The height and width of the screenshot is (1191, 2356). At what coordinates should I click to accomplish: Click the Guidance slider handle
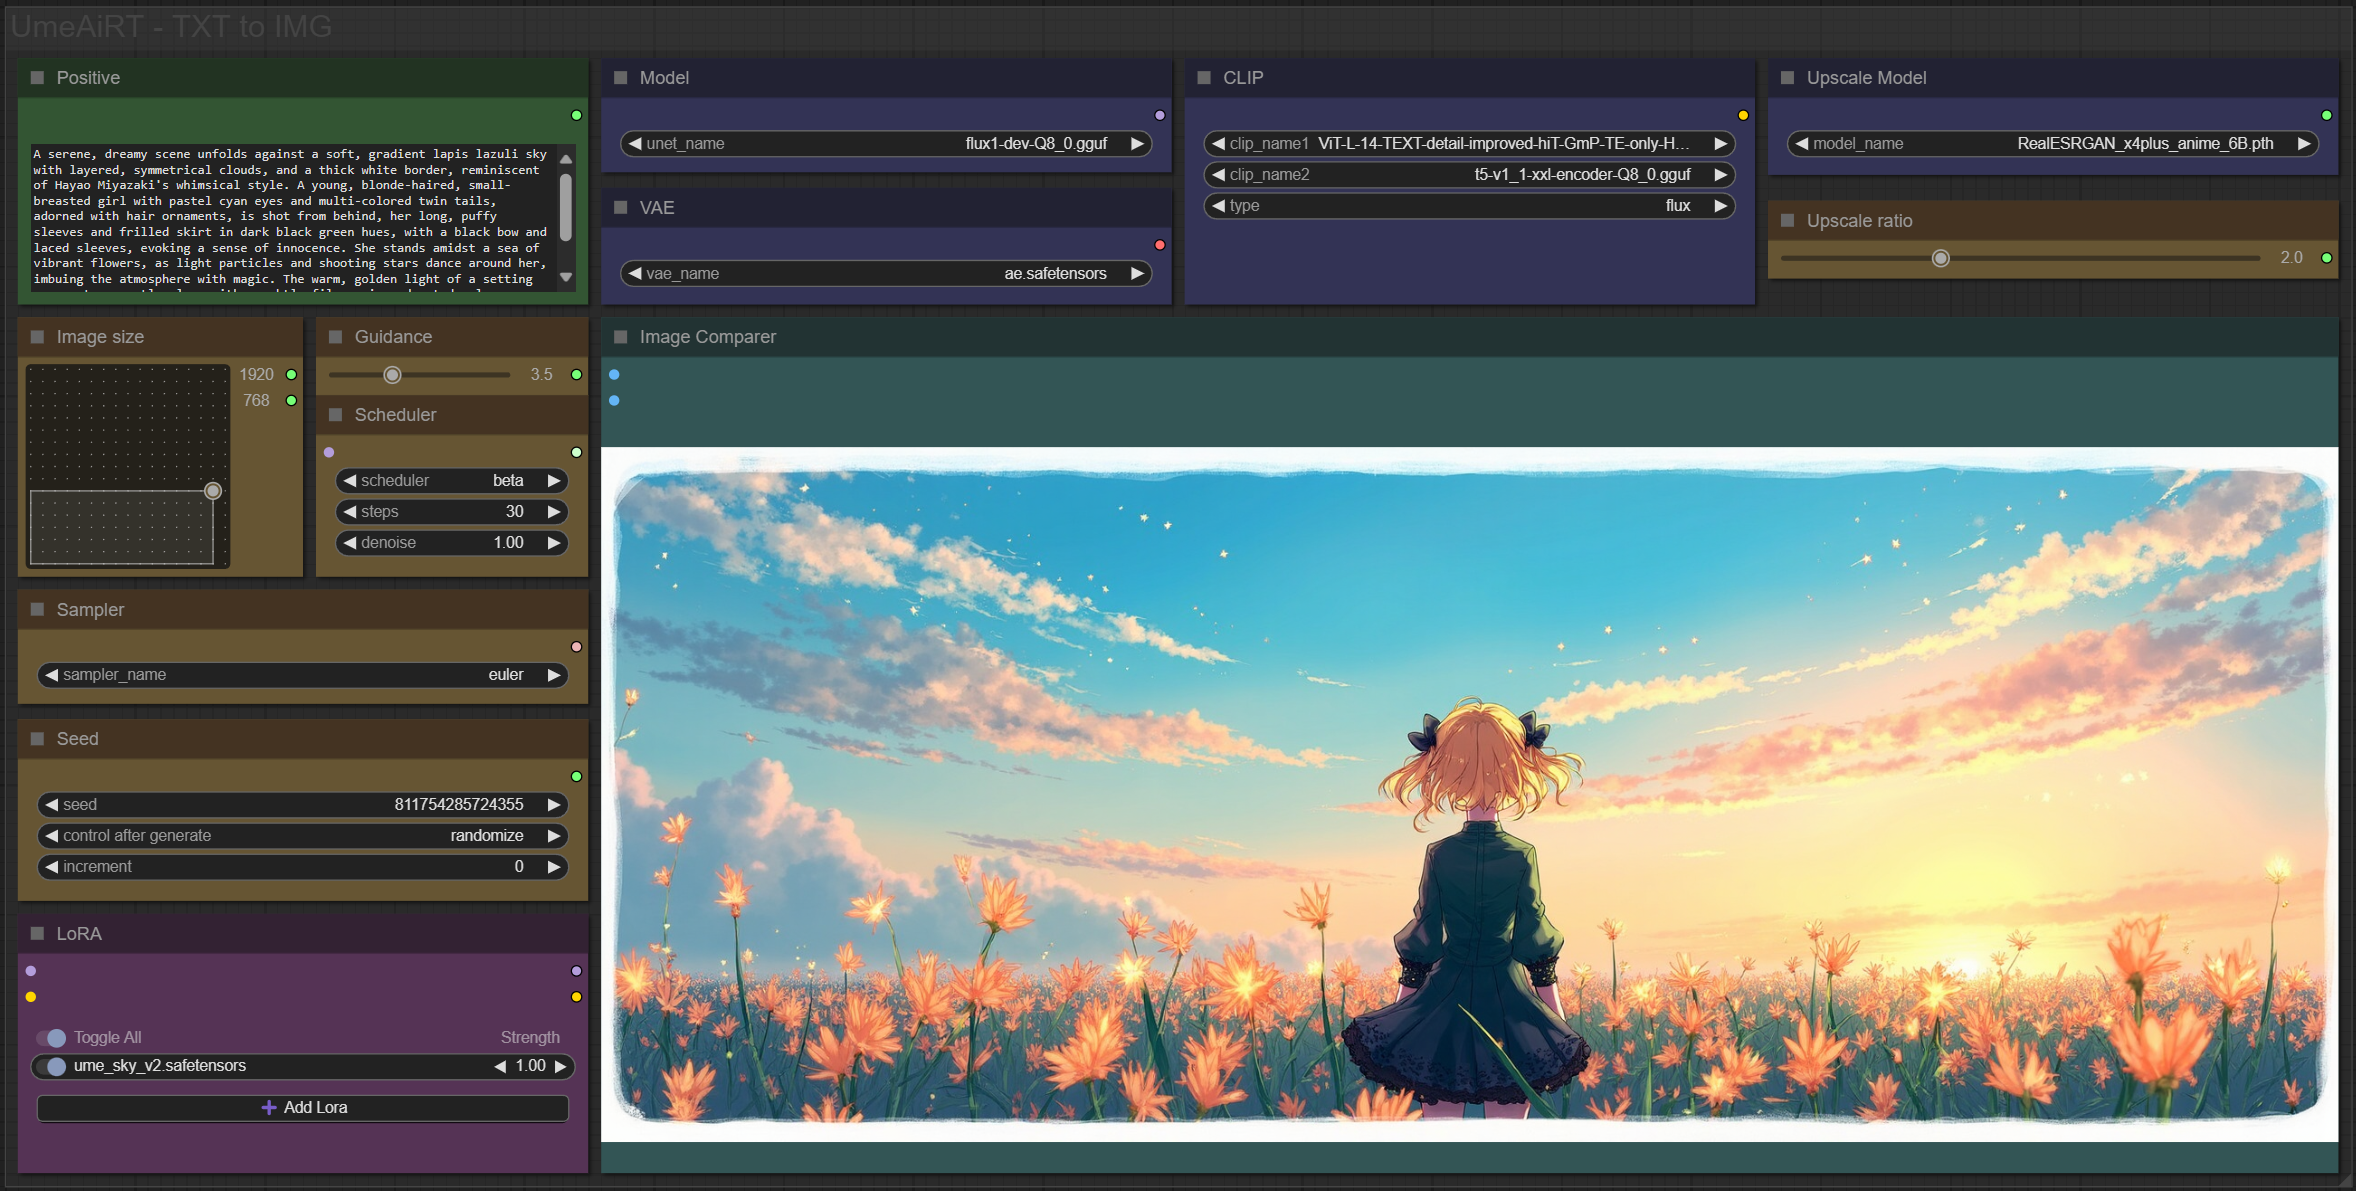pyautogui.click(x=393, y=375)
